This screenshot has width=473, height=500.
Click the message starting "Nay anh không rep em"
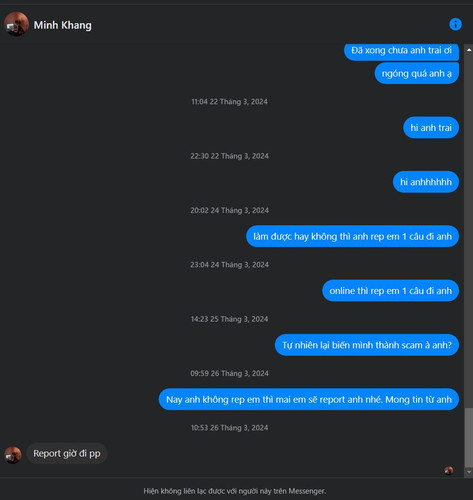click(x=309, y=399)
